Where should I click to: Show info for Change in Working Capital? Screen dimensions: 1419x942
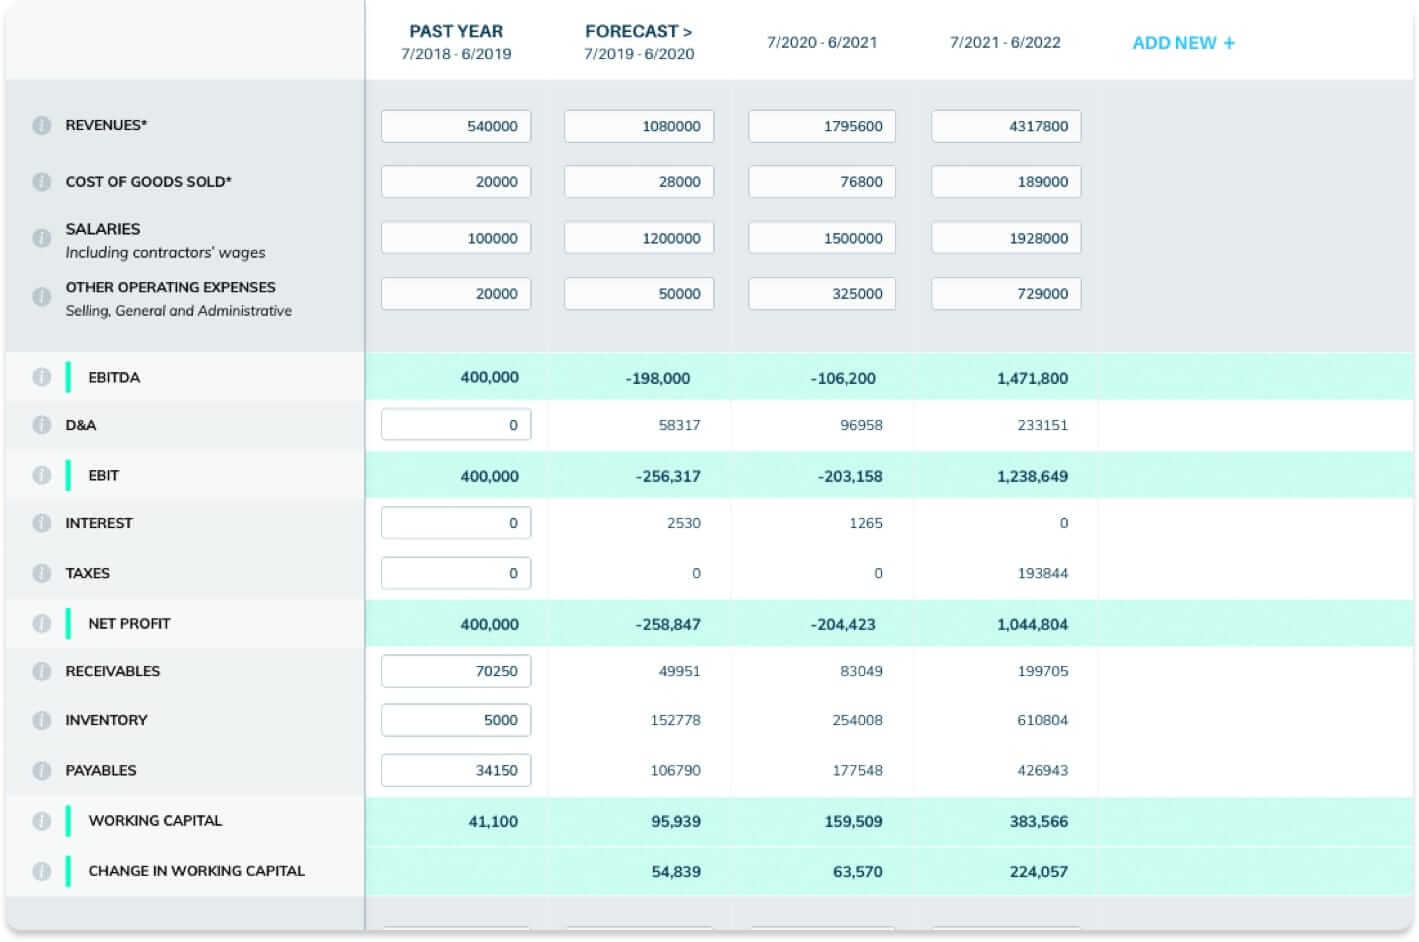coord(41,871)
